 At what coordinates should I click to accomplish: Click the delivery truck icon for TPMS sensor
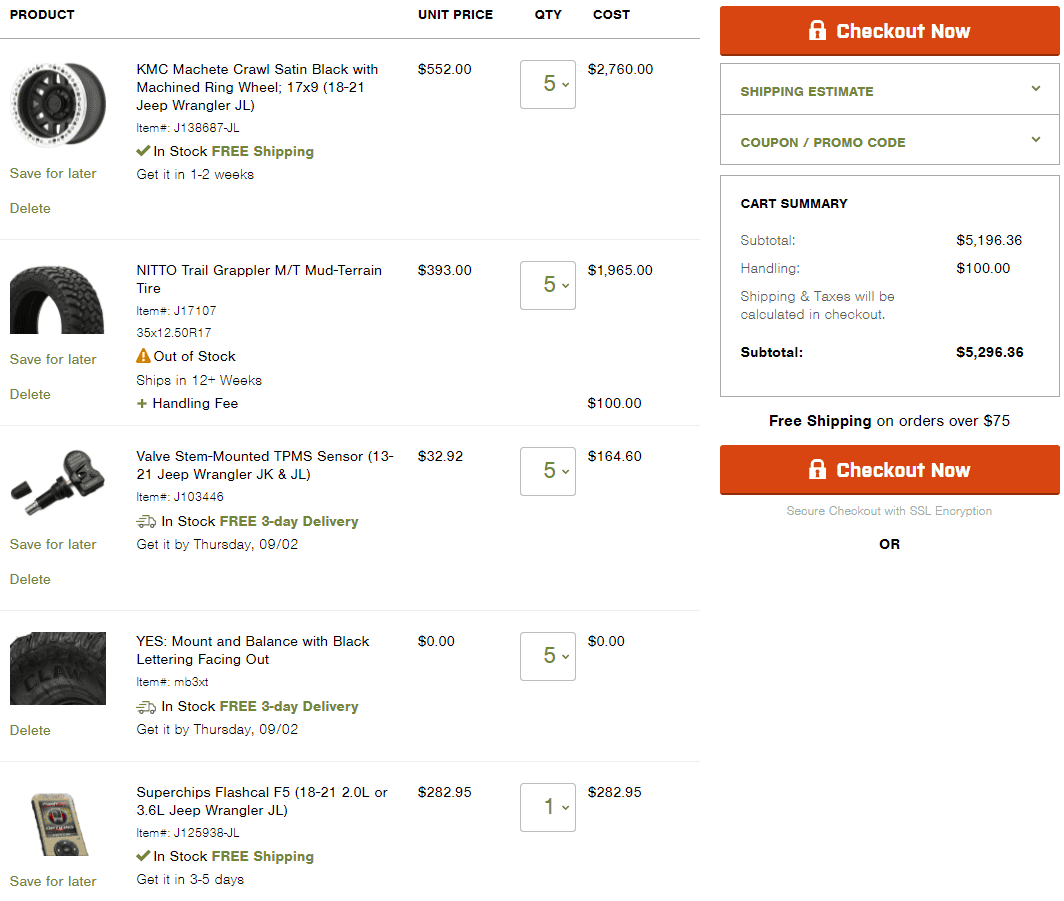146,522
